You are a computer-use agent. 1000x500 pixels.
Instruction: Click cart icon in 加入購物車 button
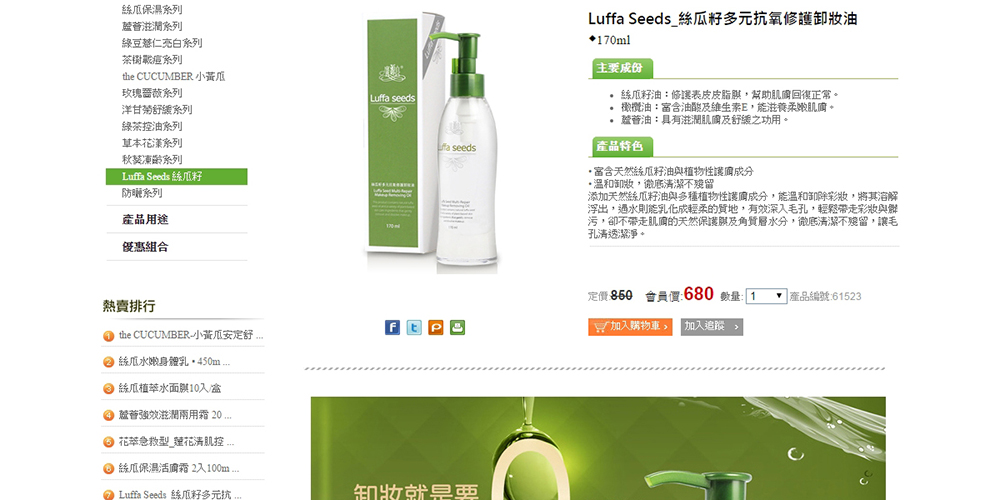[x=599, y=327]
